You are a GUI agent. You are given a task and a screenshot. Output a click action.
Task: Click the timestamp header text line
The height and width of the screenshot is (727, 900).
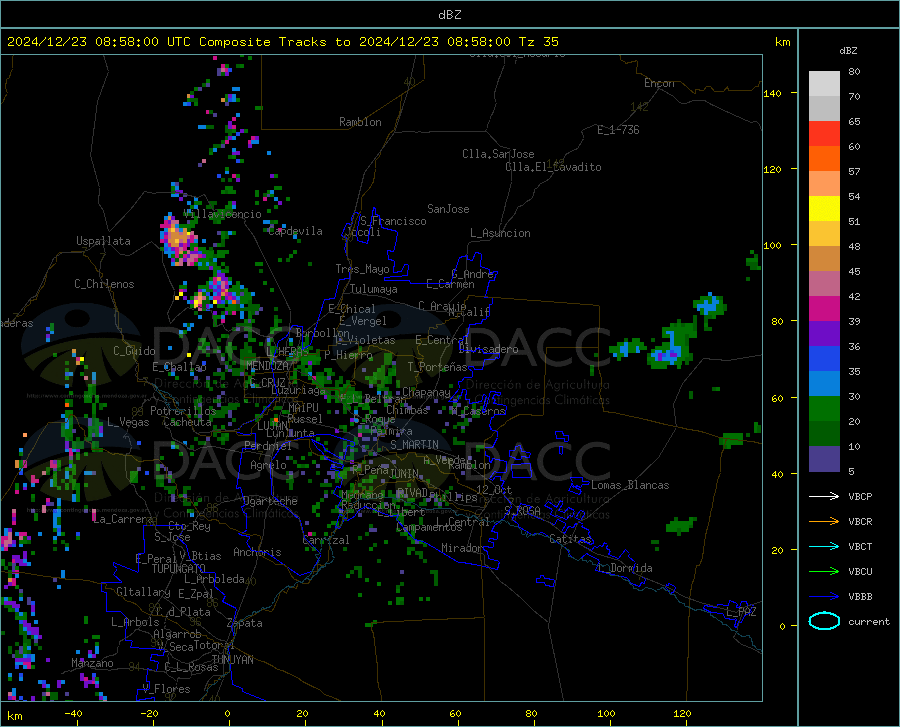point(282,42)
